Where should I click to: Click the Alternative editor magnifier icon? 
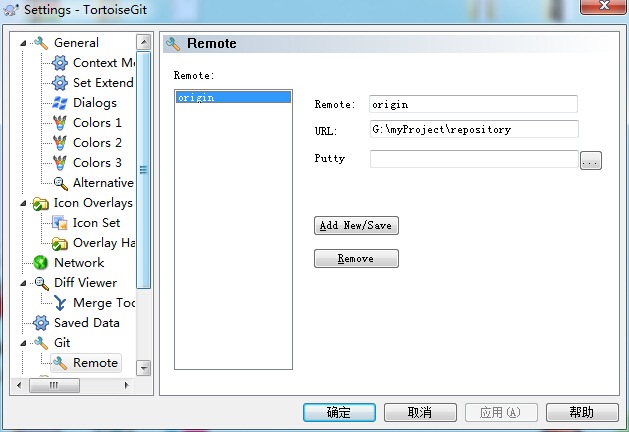[60, 183]
